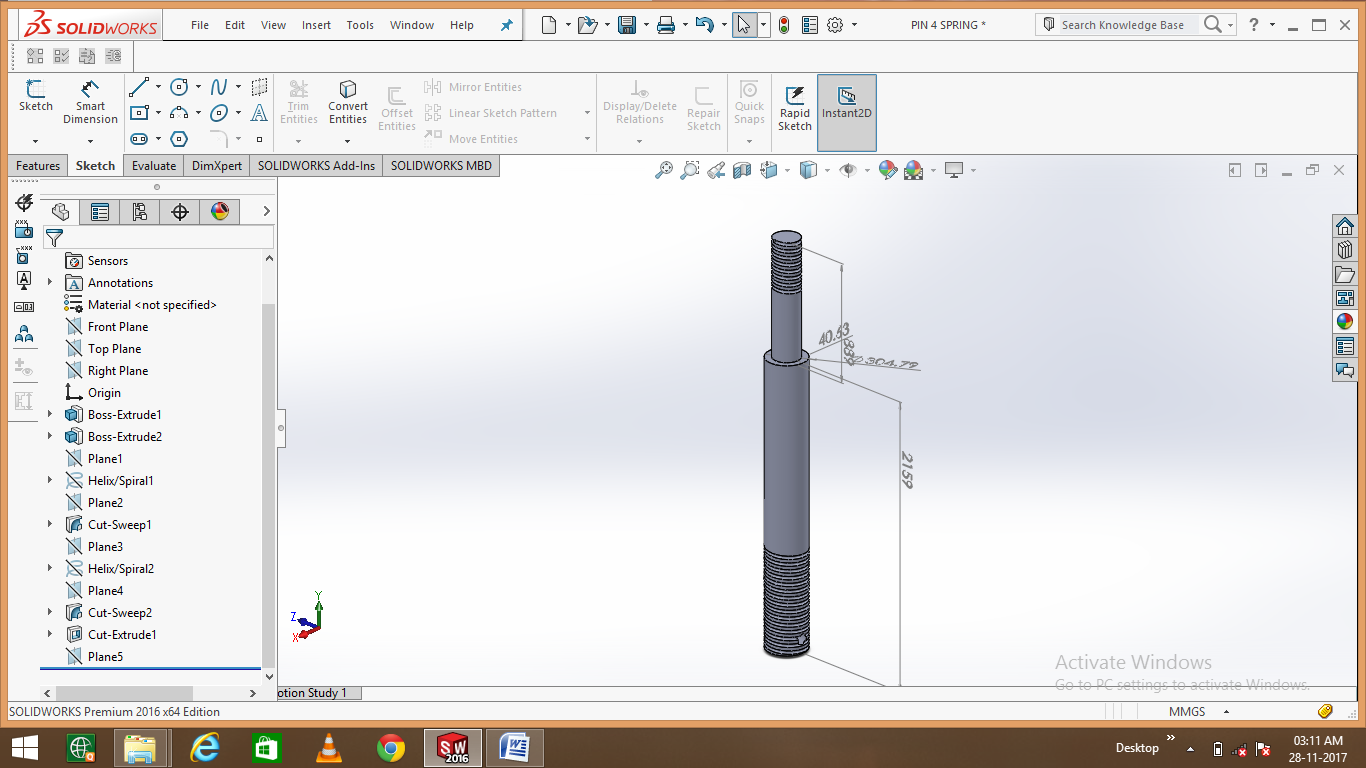This screenshot has height=768, width=1366.
Task: Switch to the Features tab
Action: (x=37, y=166)
